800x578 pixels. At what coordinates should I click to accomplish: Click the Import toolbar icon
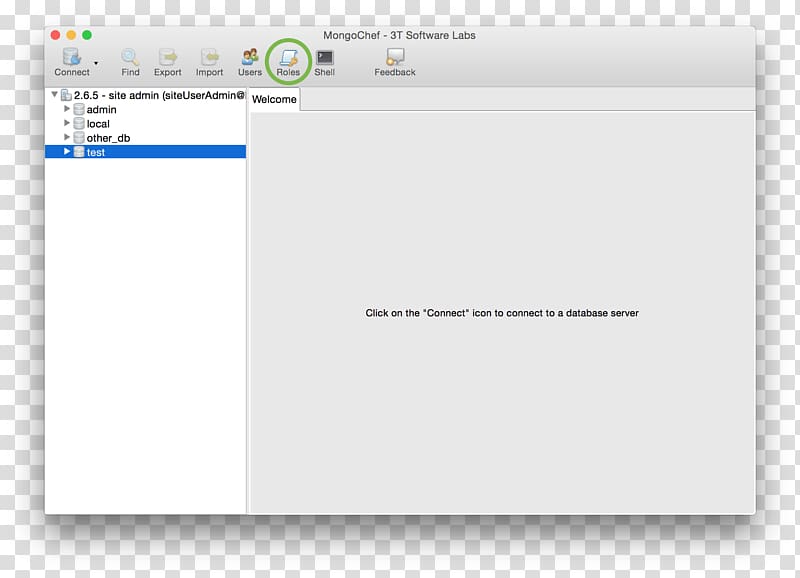209,62
